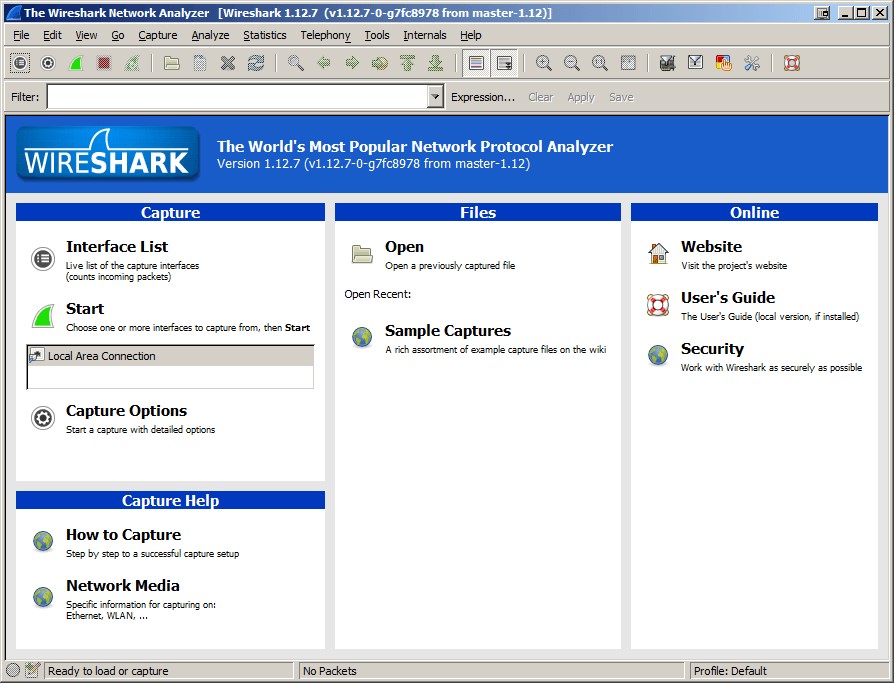Close this capture file with the X icon
The width and height of the screenshot is (894, 683).
(227, 63)
